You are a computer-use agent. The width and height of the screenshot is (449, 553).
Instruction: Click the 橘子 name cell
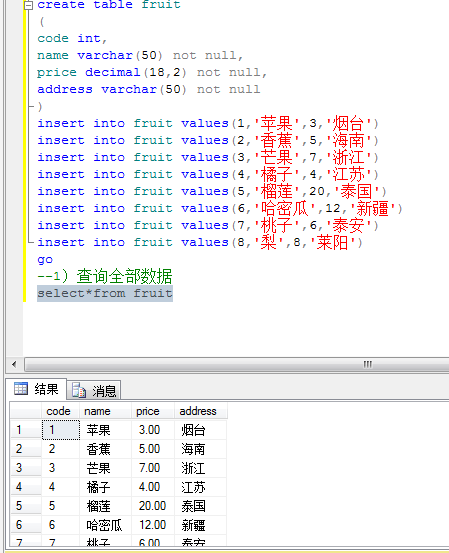tap(105, 487)
